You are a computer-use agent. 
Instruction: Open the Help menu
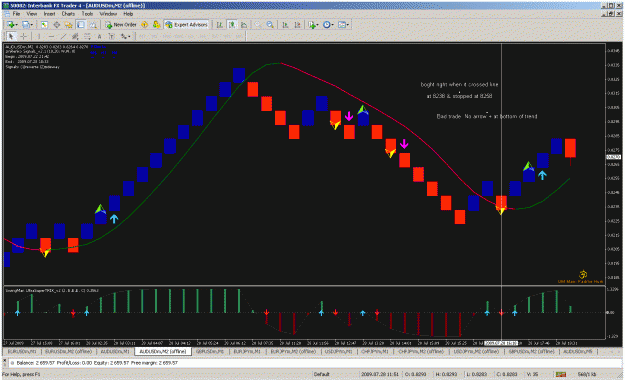tap(128, 14)
